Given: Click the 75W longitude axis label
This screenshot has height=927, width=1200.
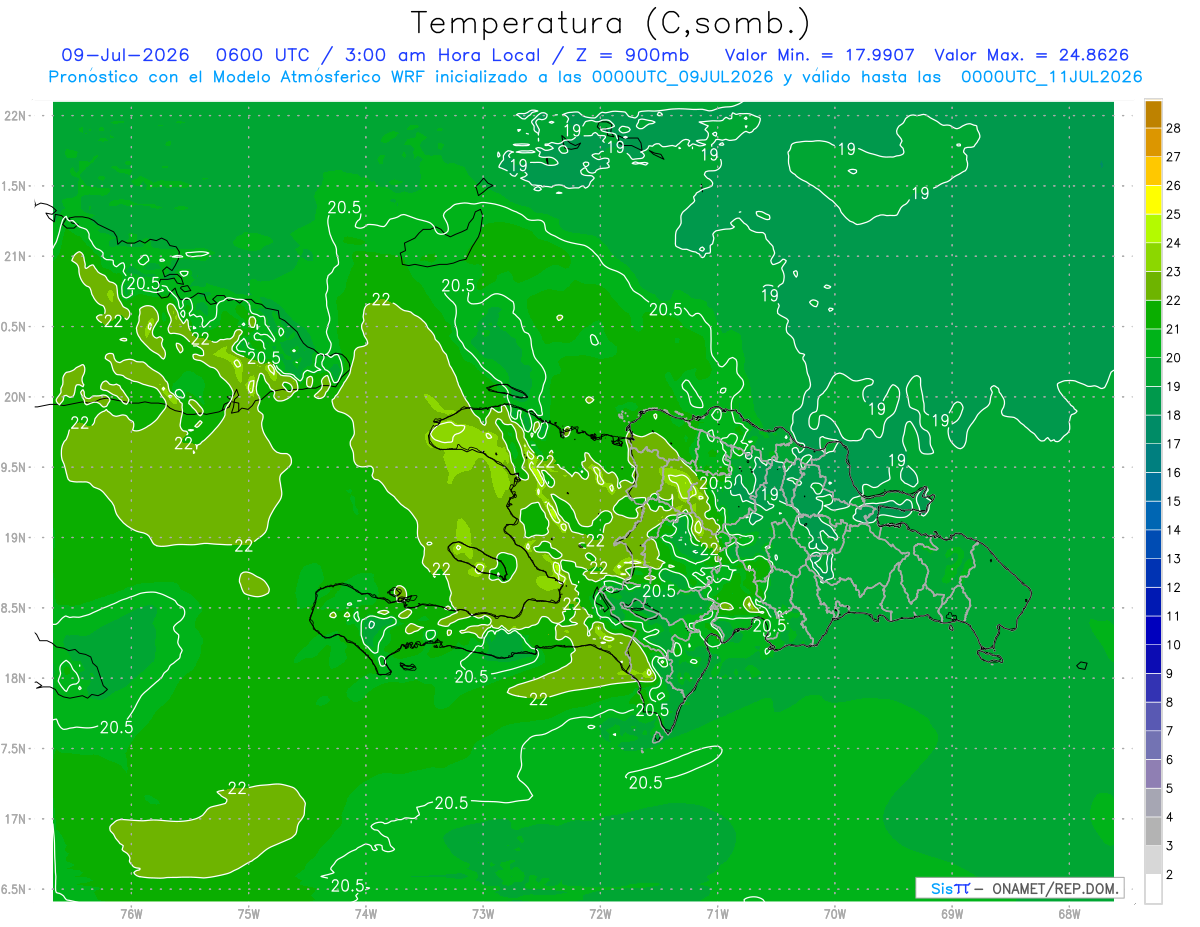Looking at the screenshot, I should tap(249, 913).
